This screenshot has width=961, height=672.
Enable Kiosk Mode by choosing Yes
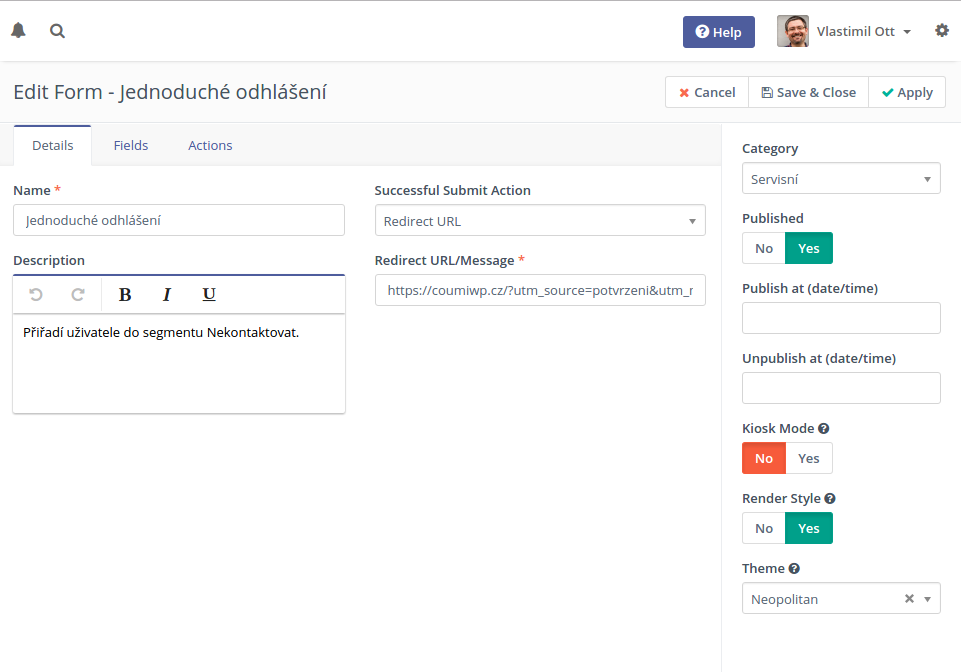click(809, 459)
